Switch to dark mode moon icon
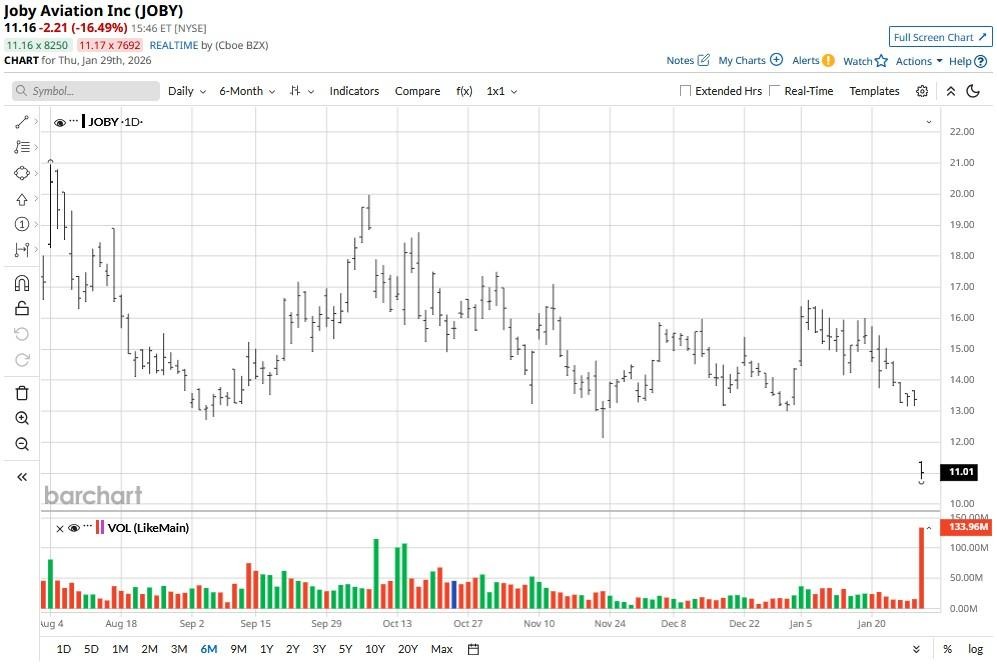 coord(973,91)
